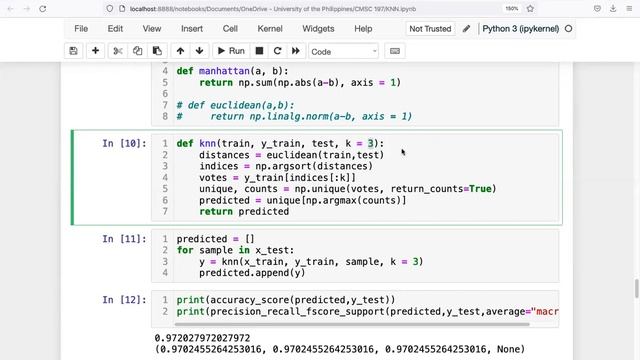Image resolution: width=640 pixels, height=360 pixels.
Task: Open the Widgets menu
Action: click(318, 29)
